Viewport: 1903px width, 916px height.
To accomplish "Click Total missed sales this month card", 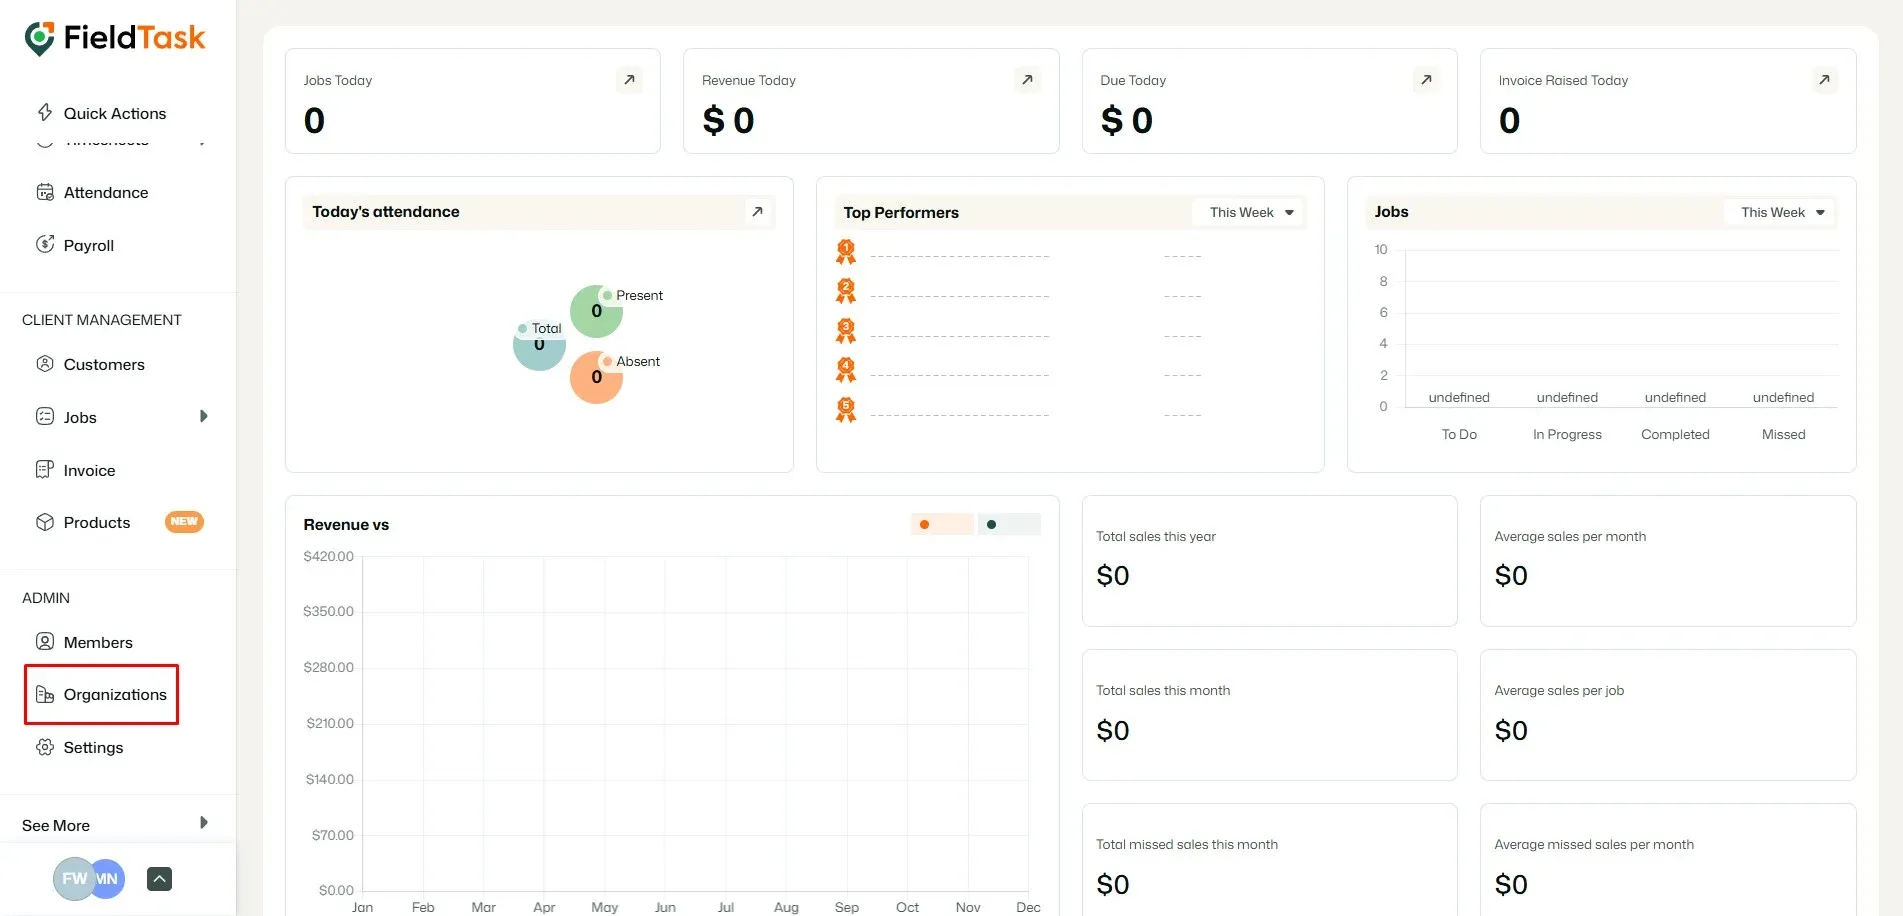I will [x=1269, y=860].
